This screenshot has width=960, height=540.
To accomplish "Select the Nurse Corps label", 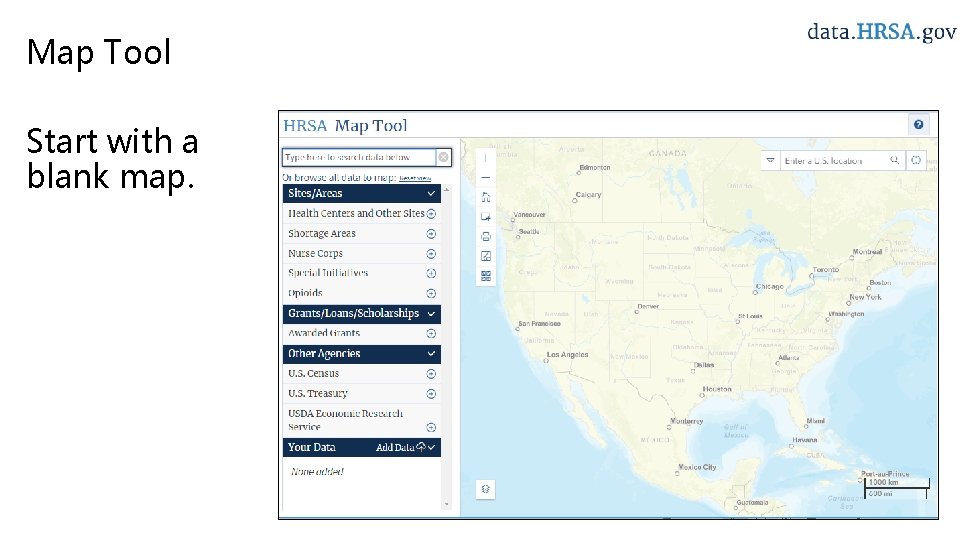I will click(x=315, y=253).
